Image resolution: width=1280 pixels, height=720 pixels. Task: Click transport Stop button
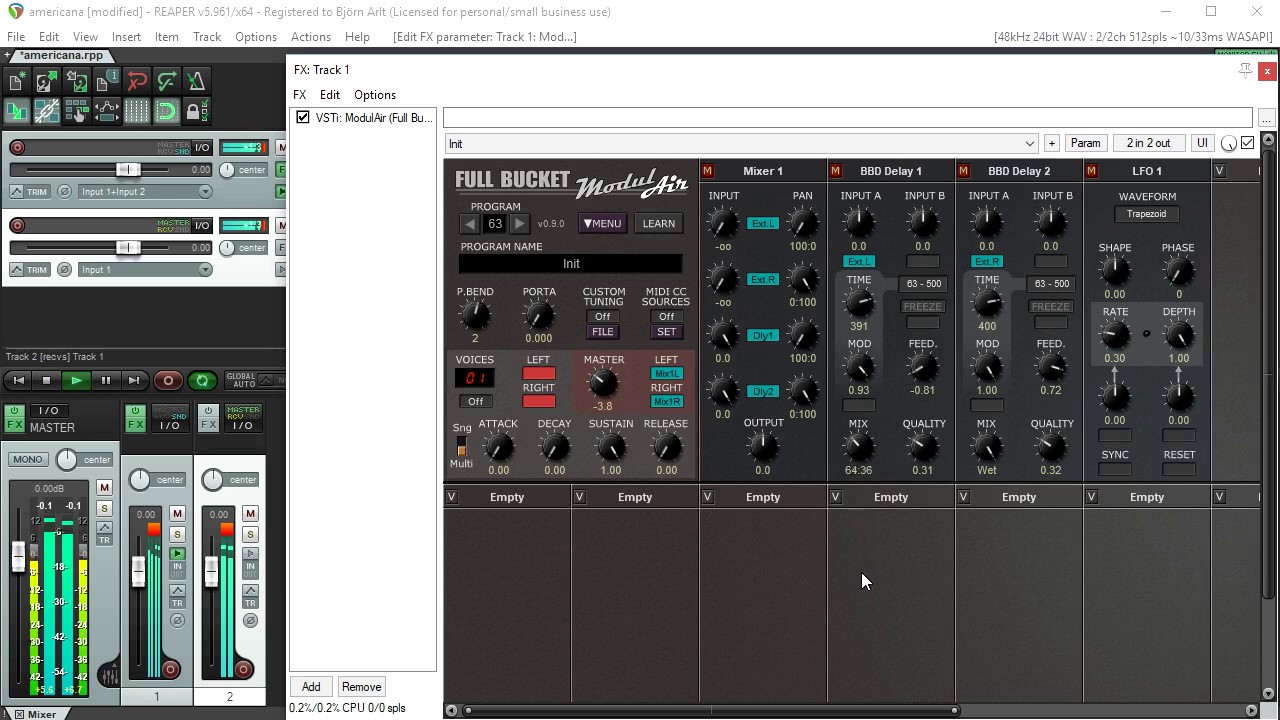(x=46, y=380)
